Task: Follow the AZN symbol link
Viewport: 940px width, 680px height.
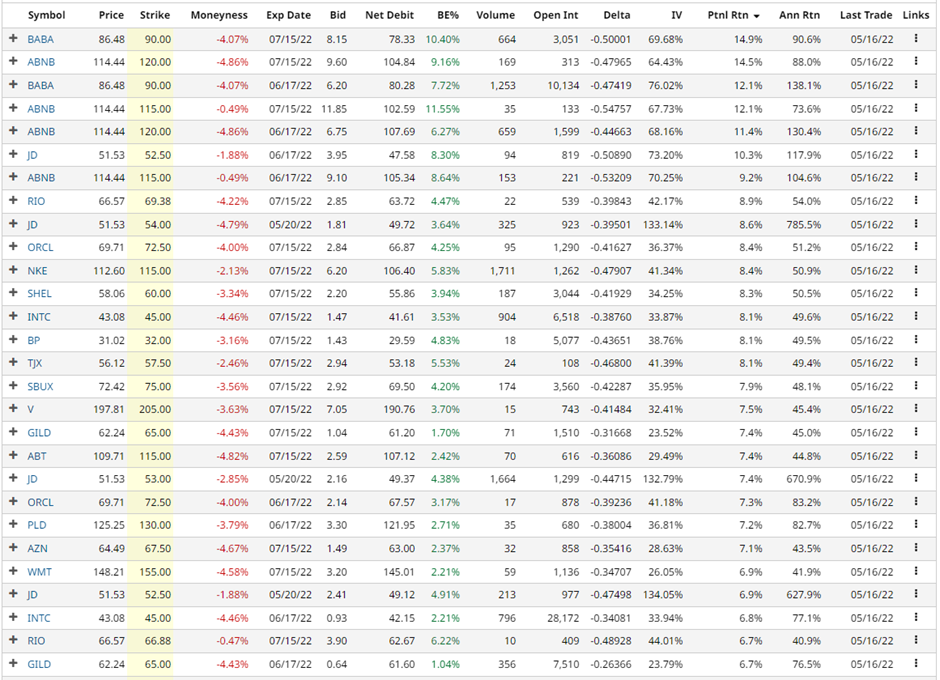Action: (x=37, y=549)
